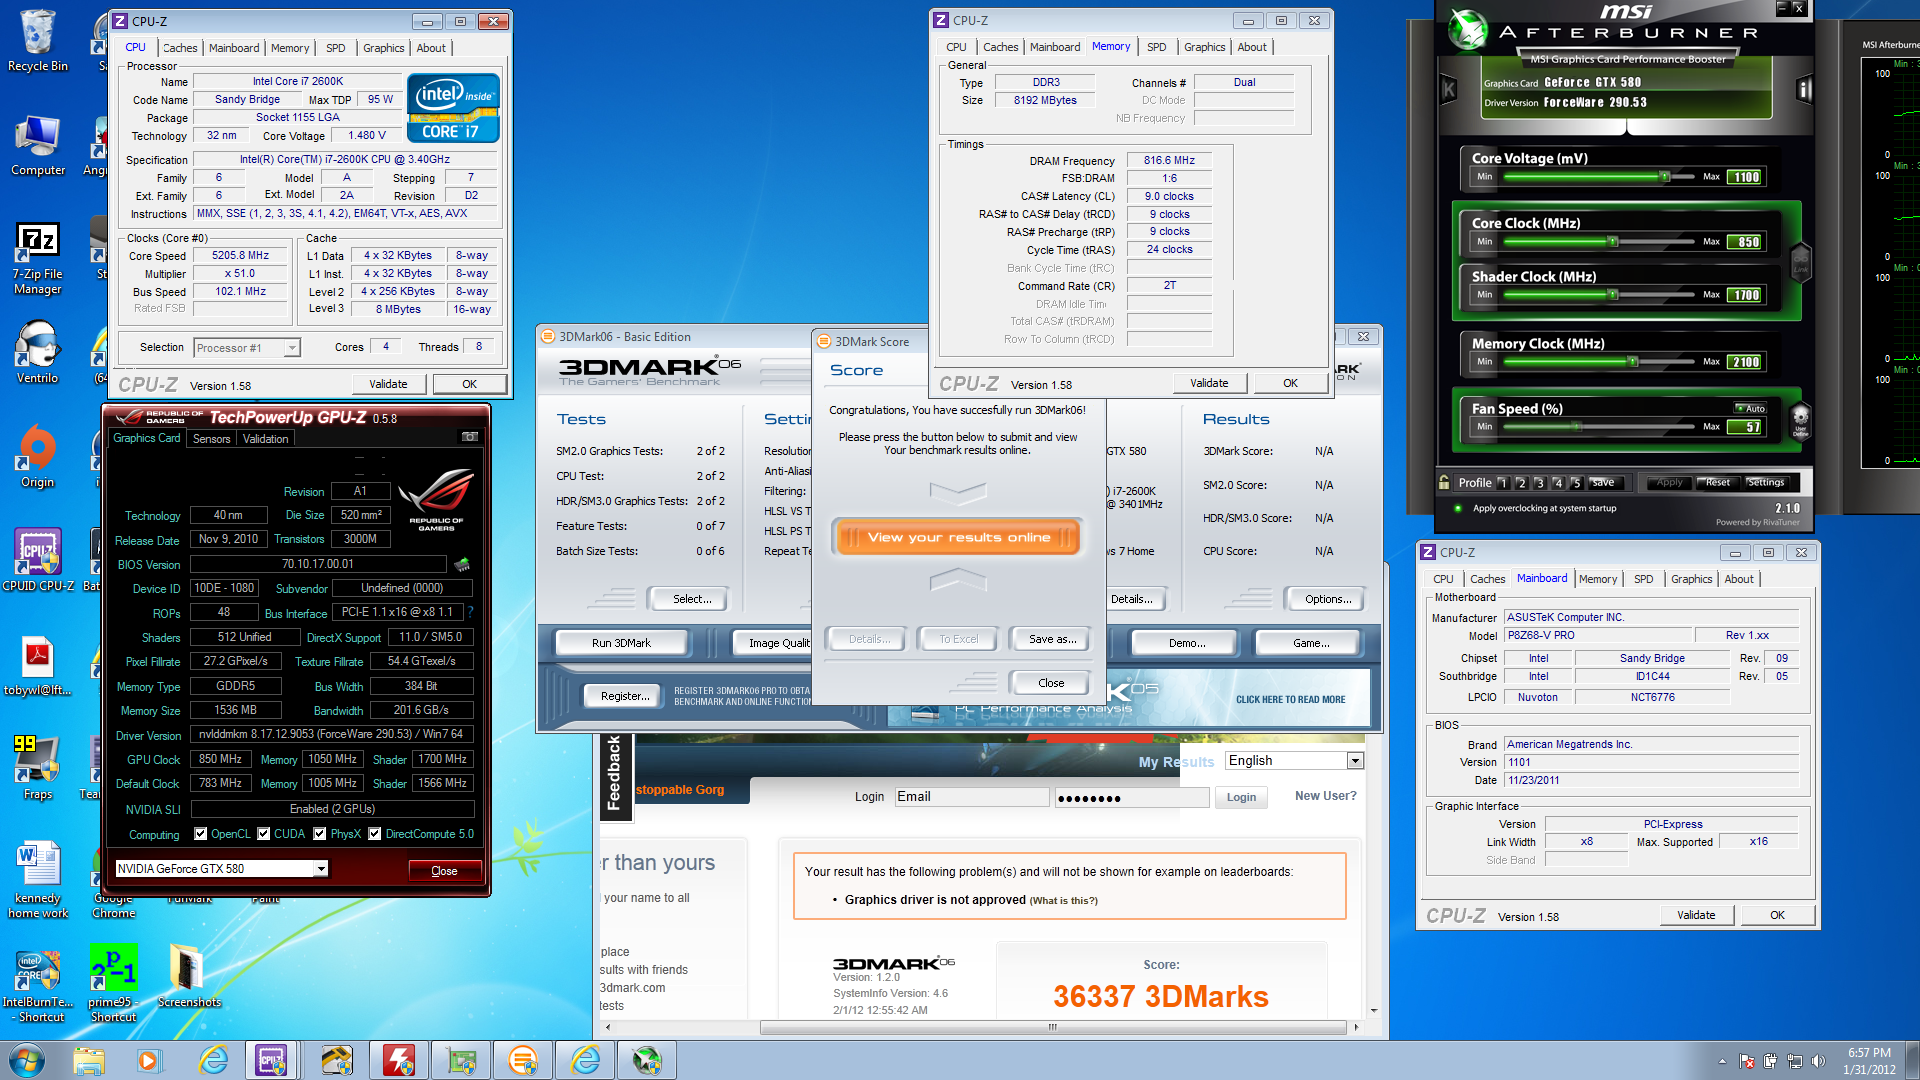The image size is (1920, 1080).
Task: Select Afterburner profile slot 1
Action: point(1502,483)
